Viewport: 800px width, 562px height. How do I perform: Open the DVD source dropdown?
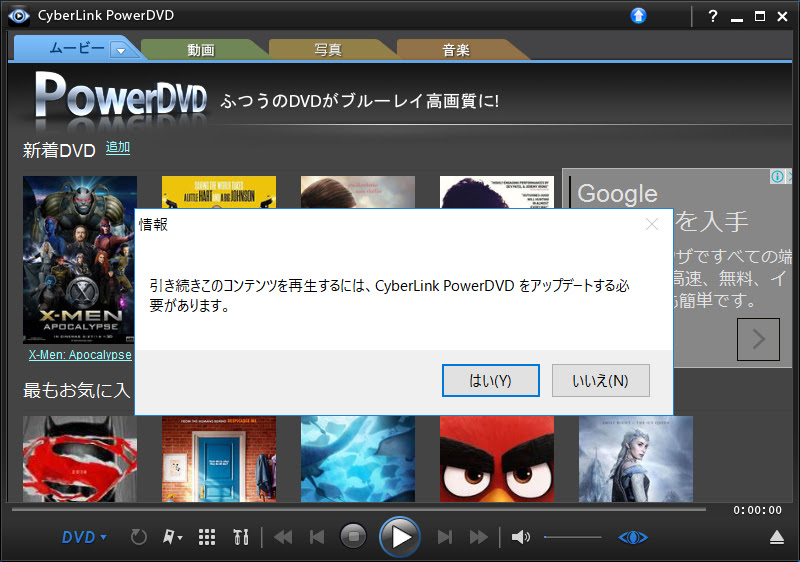pyautogui.click(x=84, y=538)
